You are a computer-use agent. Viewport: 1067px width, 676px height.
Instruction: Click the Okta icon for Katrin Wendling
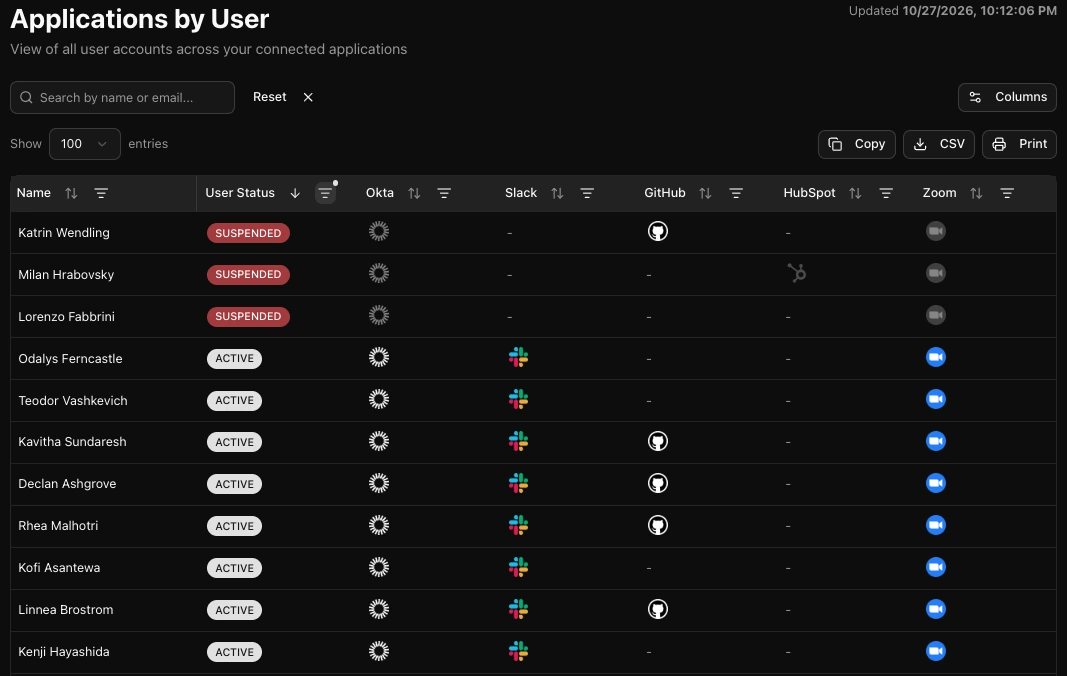point(379,231)
